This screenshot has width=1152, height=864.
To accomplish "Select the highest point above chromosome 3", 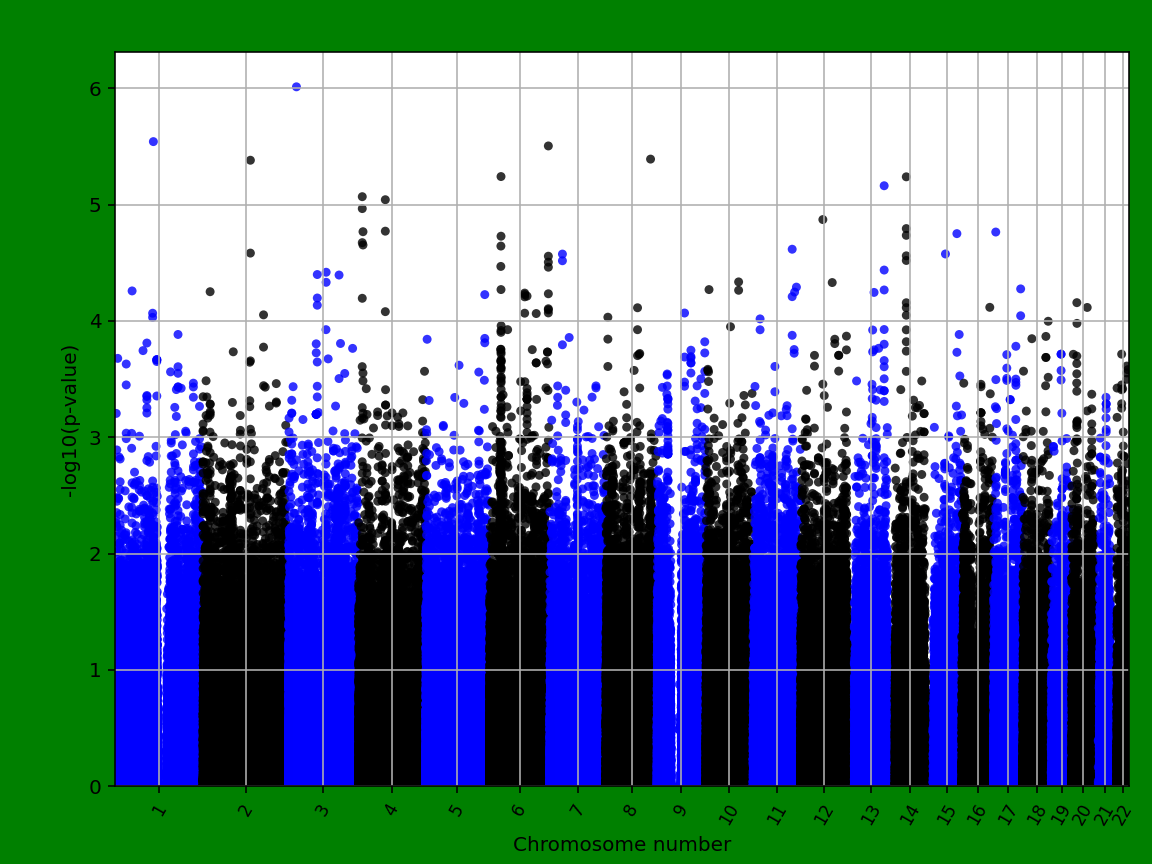I will click(x=295, y=86).
